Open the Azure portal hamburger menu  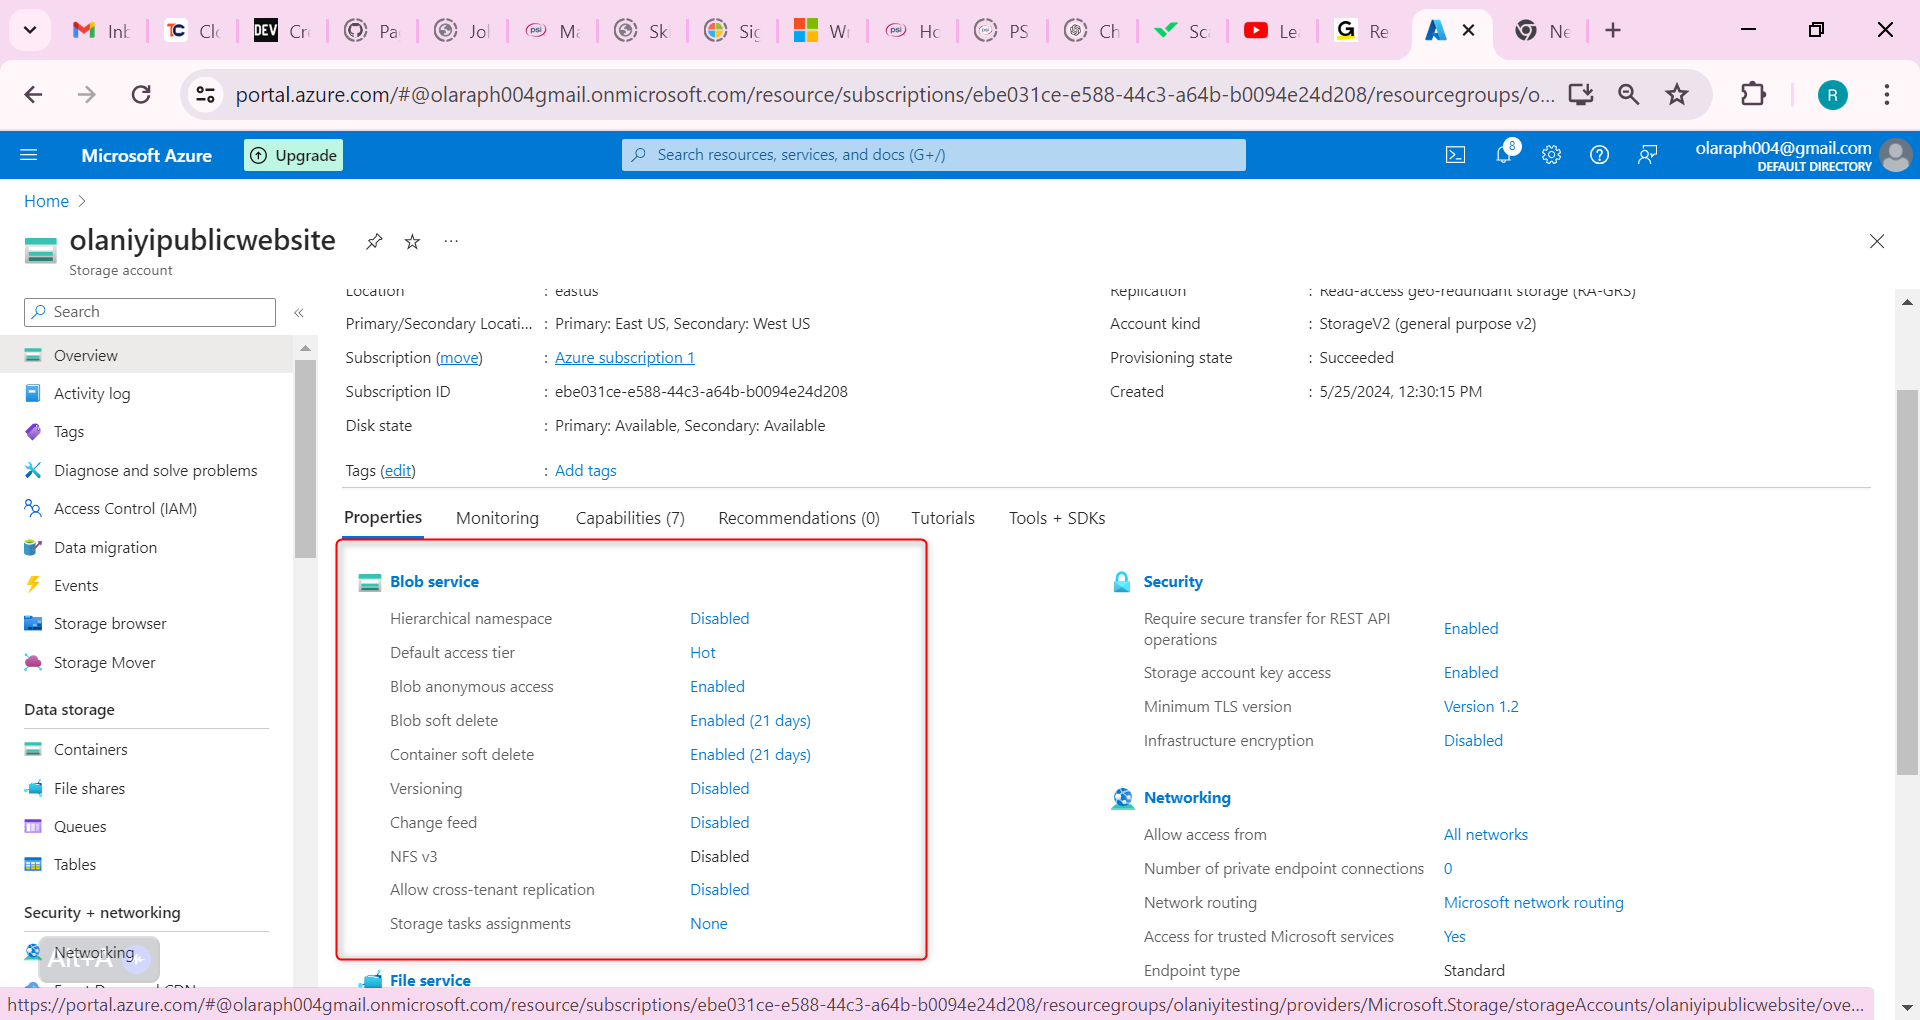point(29,155)
